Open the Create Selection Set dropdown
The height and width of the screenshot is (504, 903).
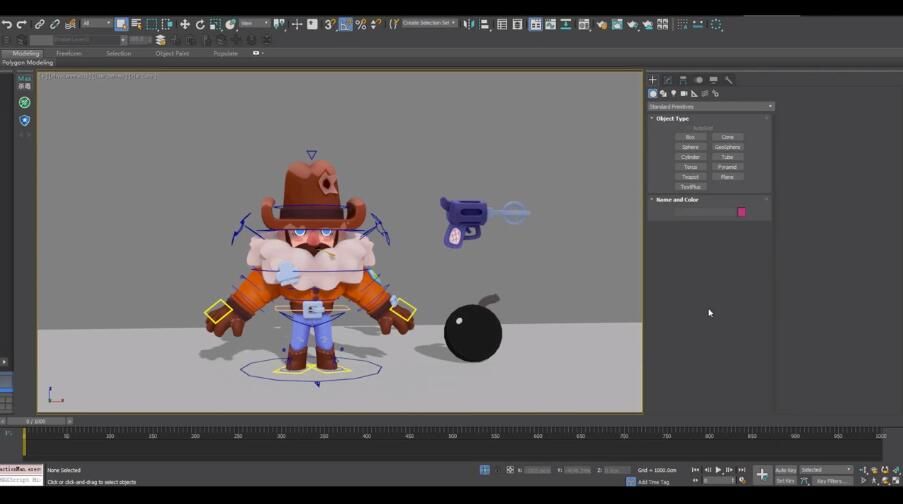pyautogui.click(x=429, y=23)
